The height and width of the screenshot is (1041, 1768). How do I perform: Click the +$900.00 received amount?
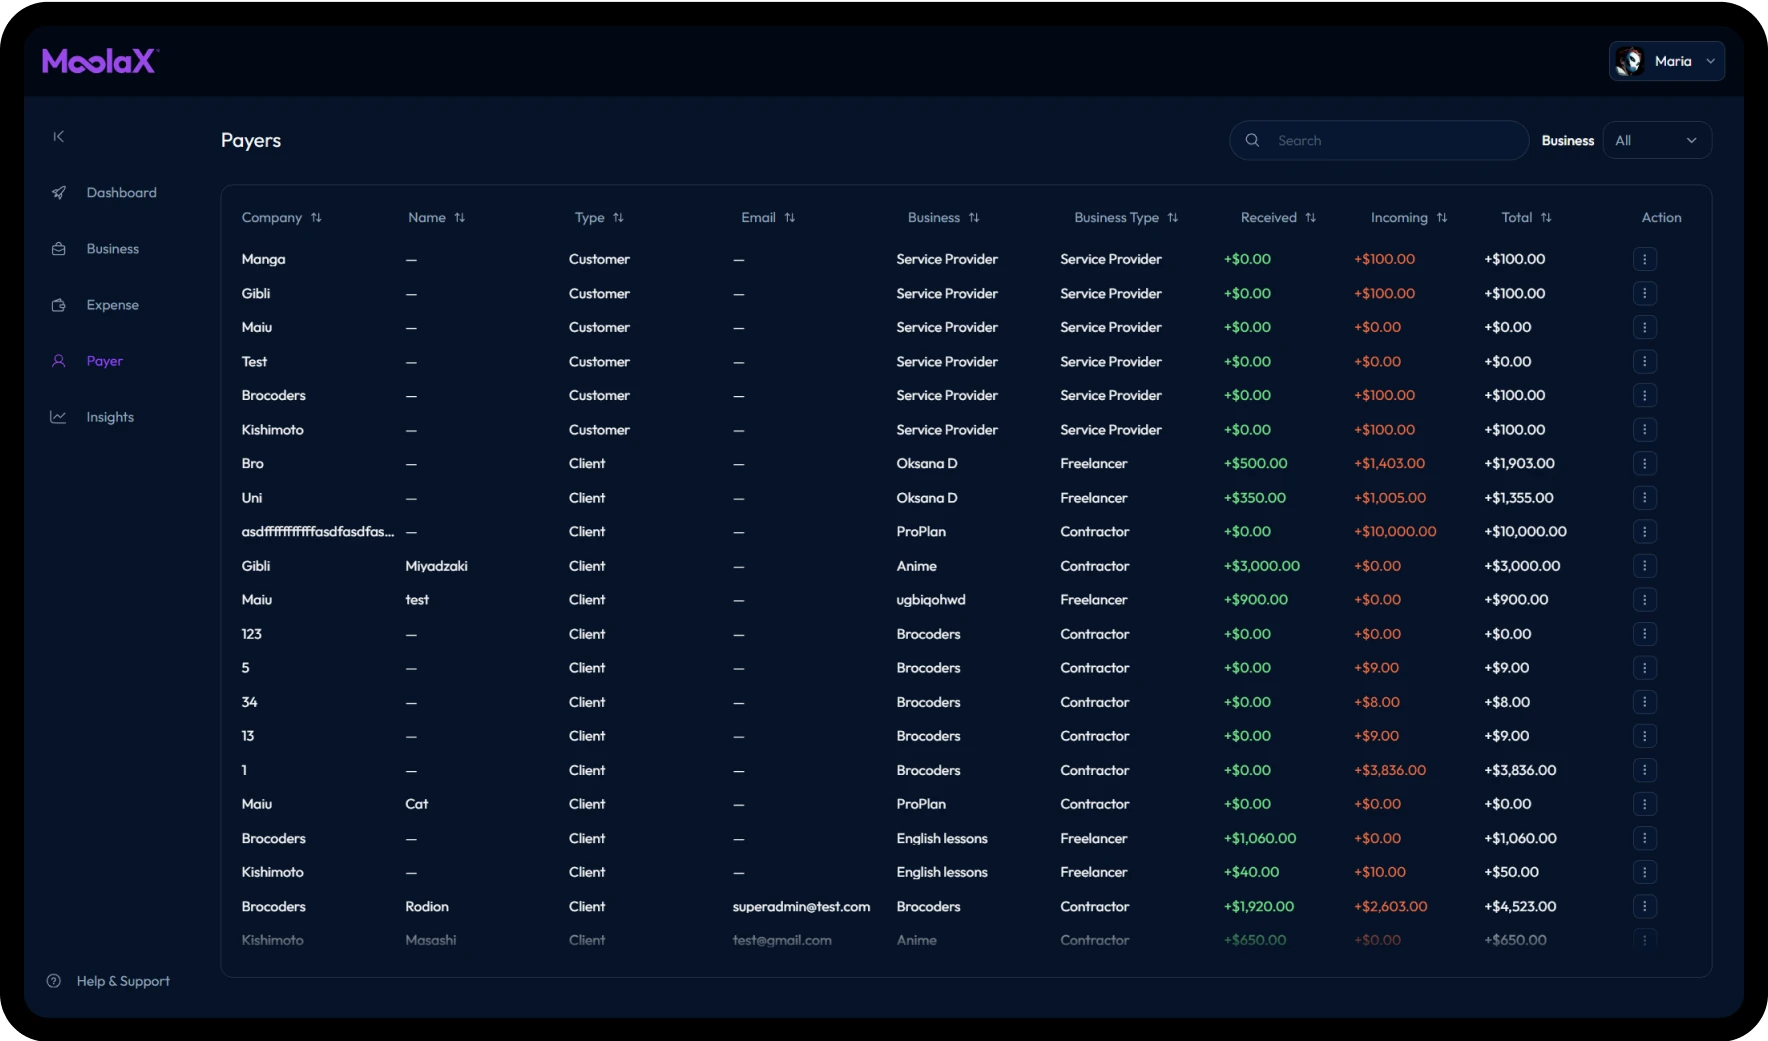(x=1256, y=600)
